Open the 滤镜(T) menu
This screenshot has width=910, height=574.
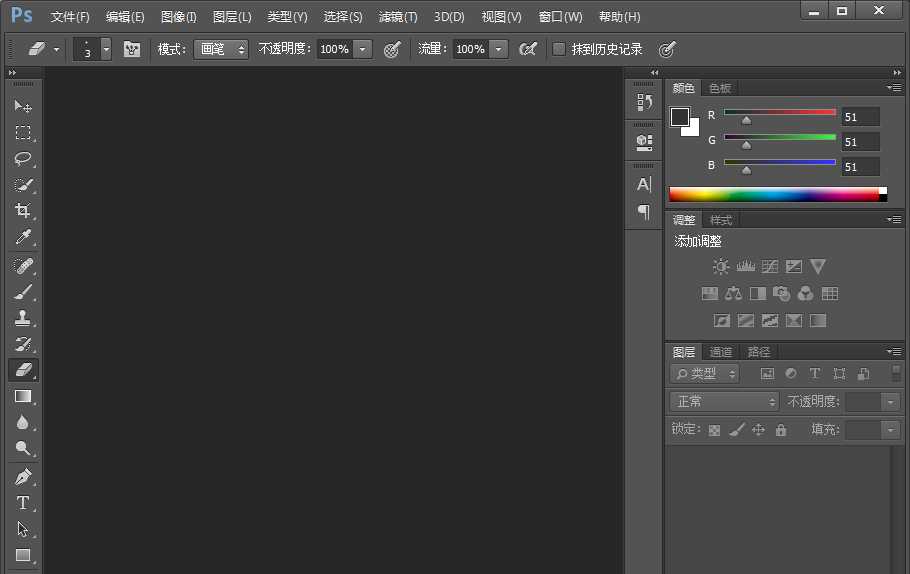click(398, 17)
